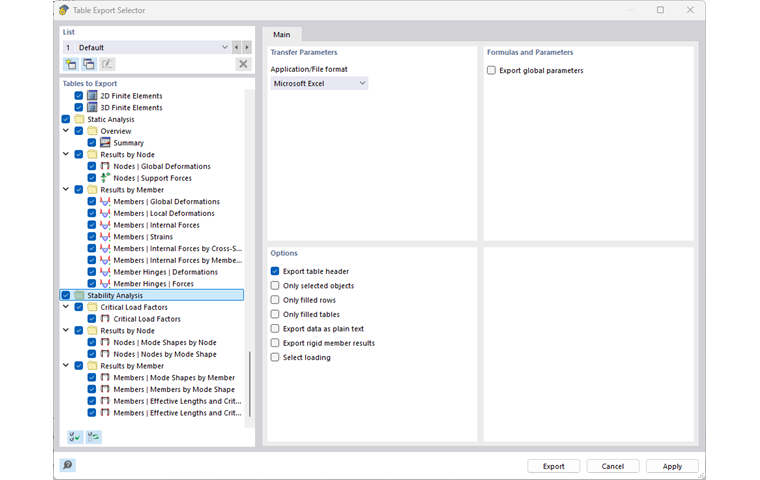The width and height of the screenshot is (760, 480).
Task: Click the Stability Analysis folder icon
Action: (79, 295)
